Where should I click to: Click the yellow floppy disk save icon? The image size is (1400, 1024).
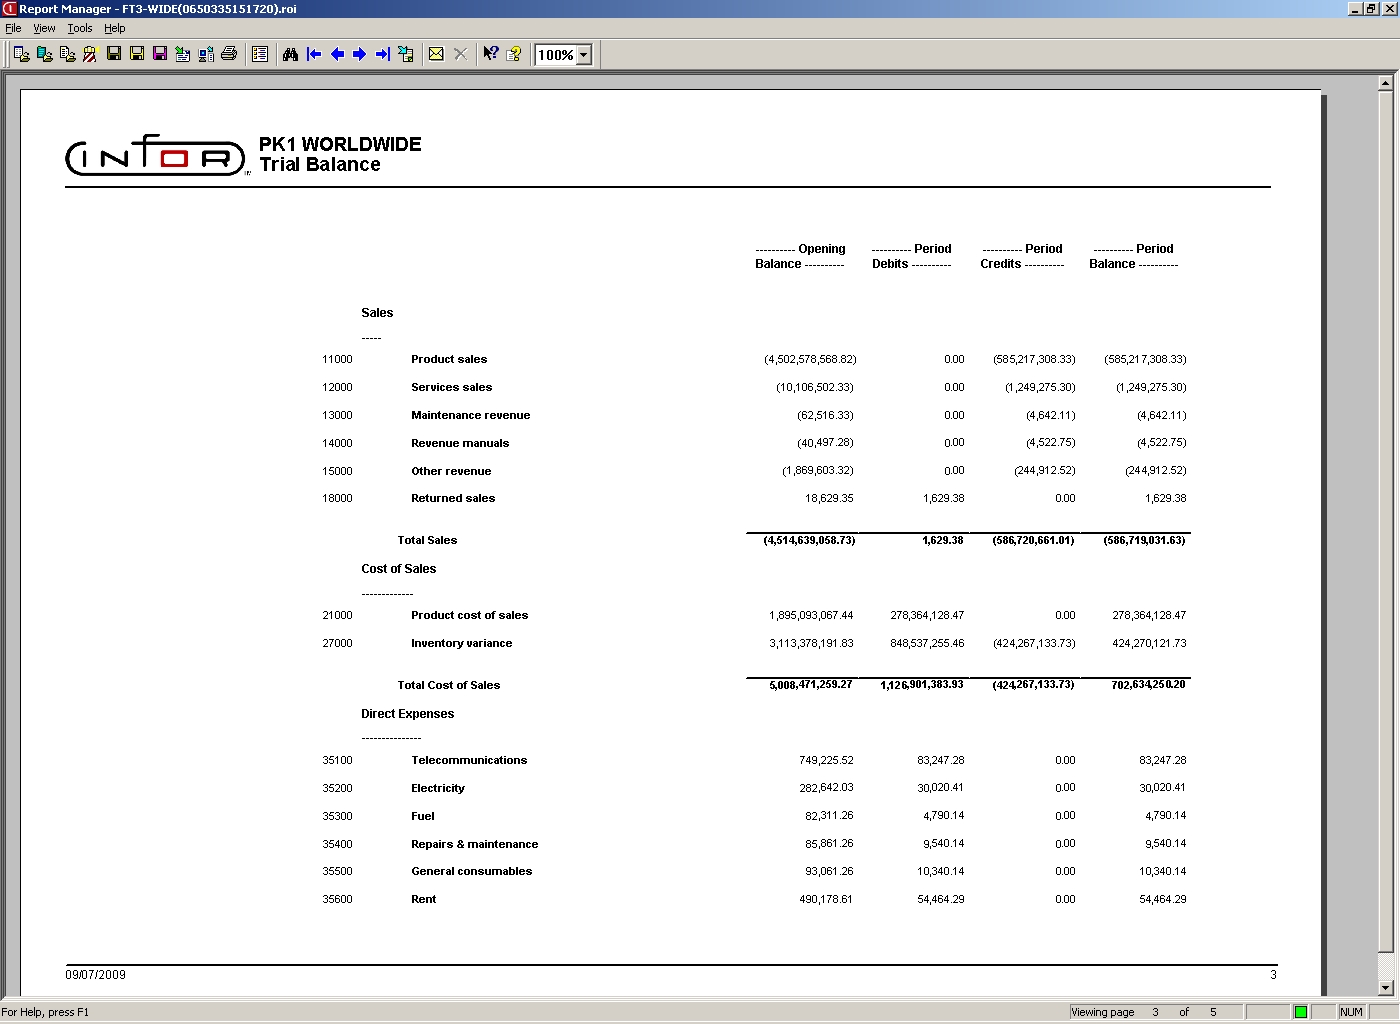[137, 54]
